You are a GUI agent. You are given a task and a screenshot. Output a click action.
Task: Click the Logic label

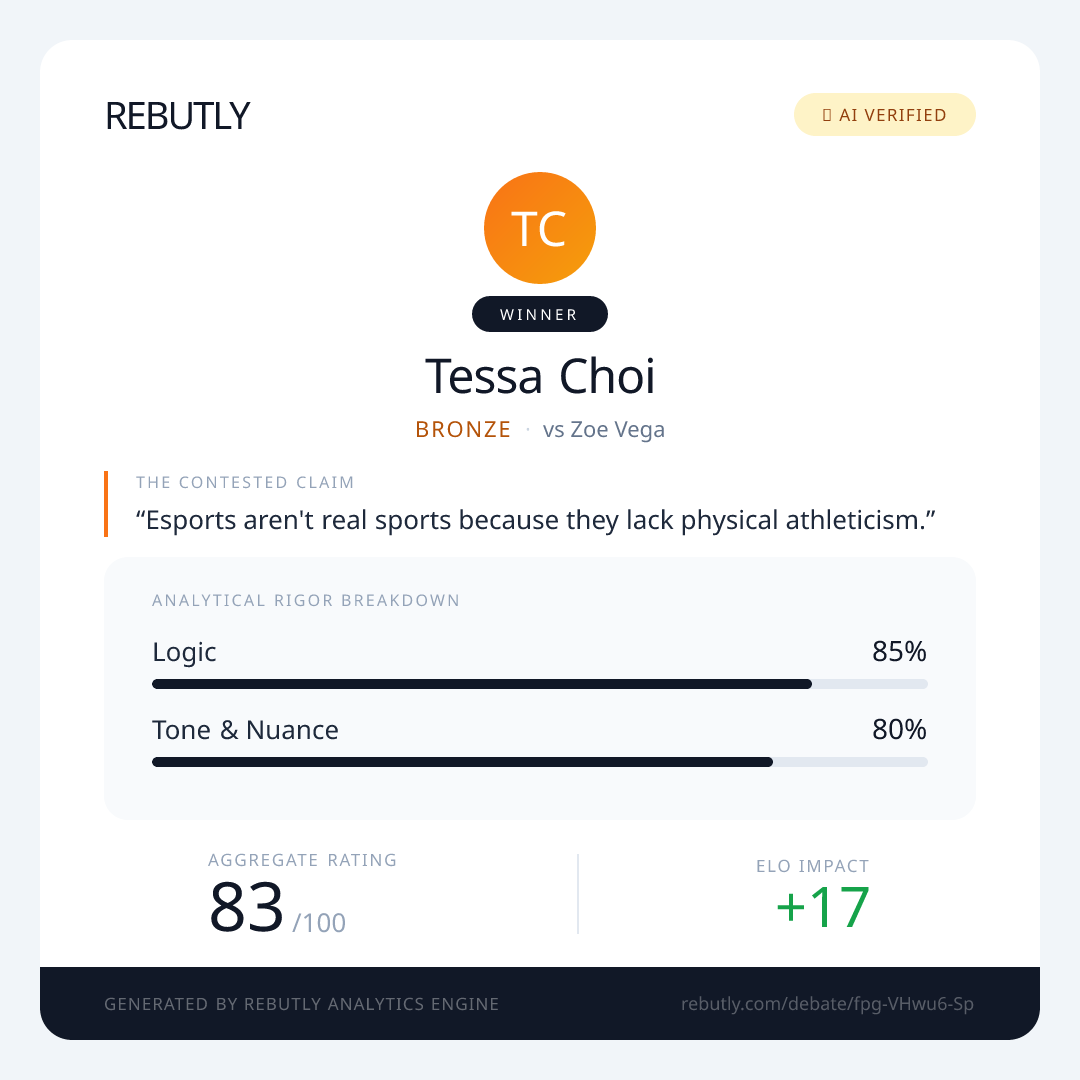click(184, 652)
